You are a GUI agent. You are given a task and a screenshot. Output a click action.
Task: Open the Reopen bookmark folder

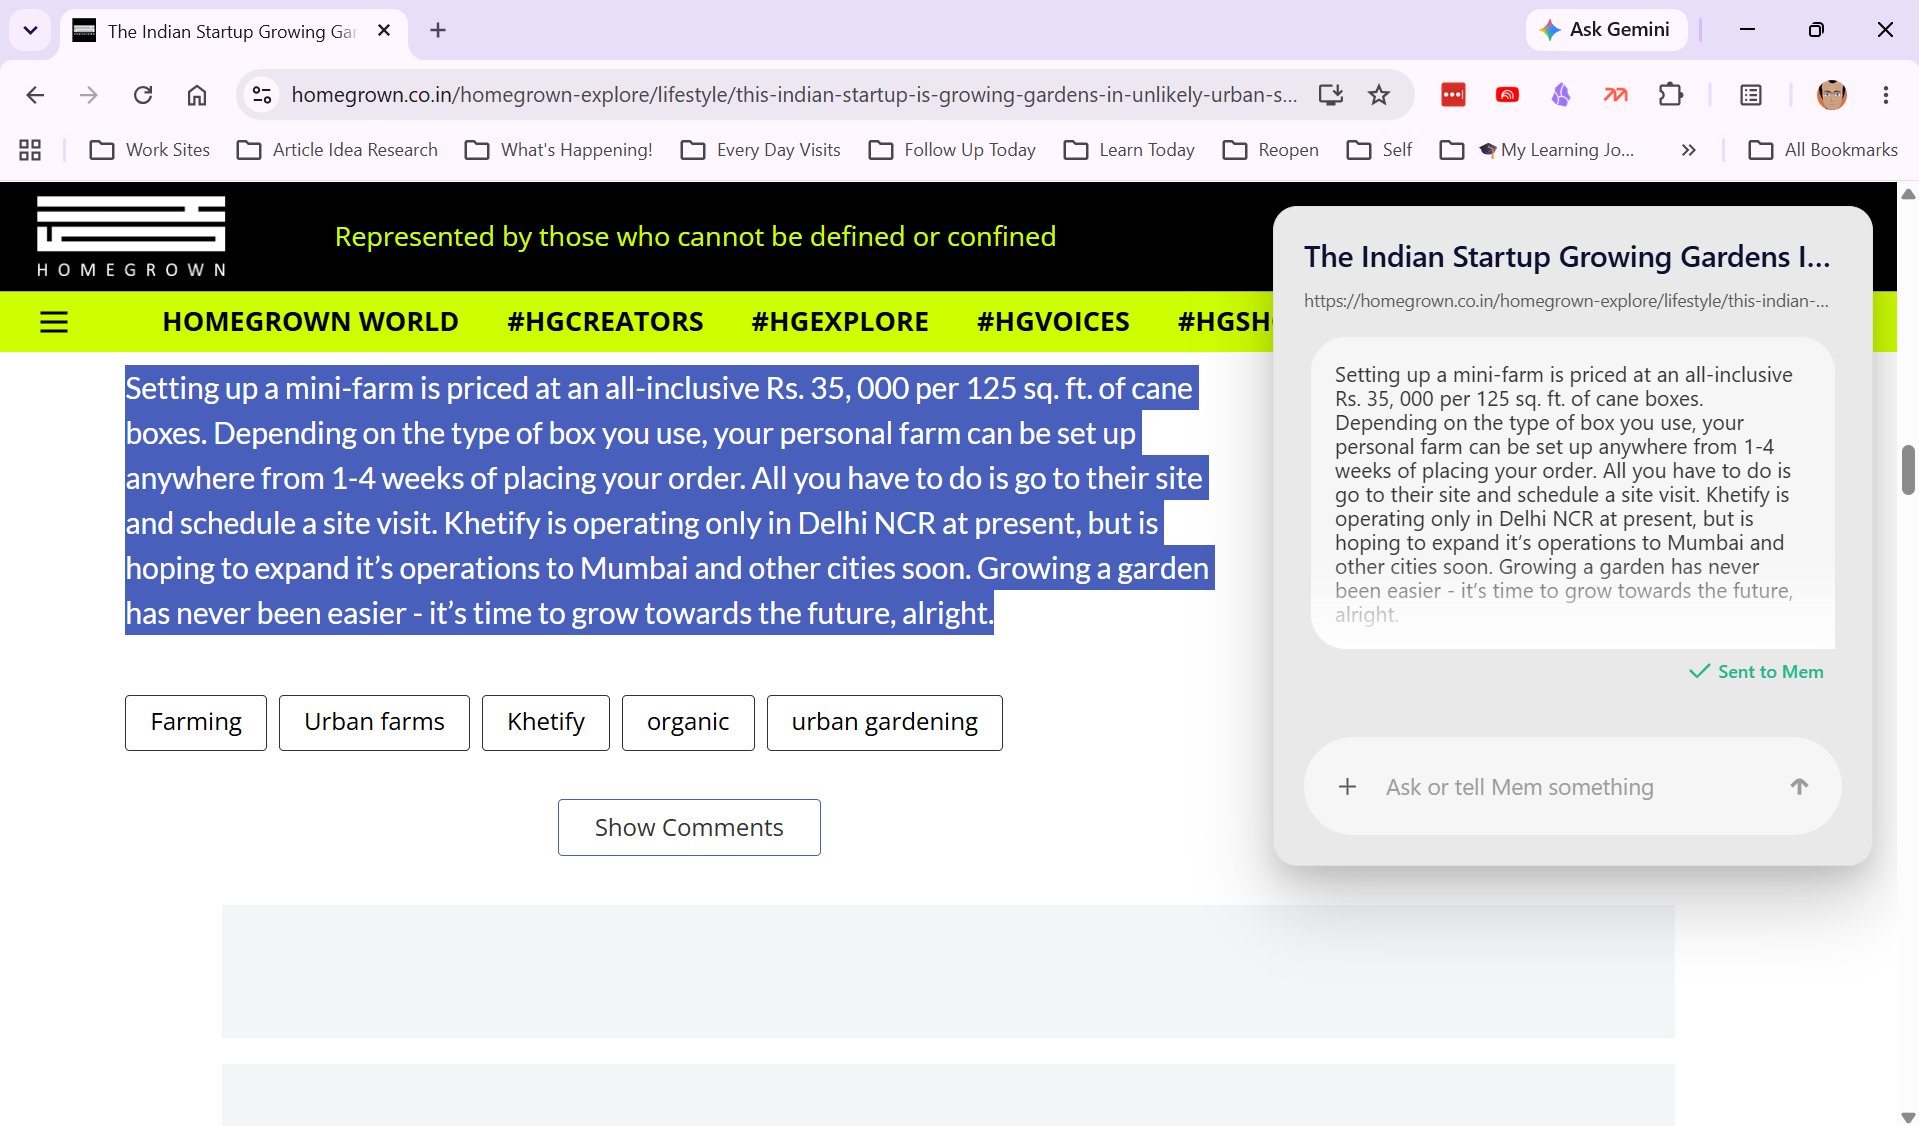click(1270, 150)
